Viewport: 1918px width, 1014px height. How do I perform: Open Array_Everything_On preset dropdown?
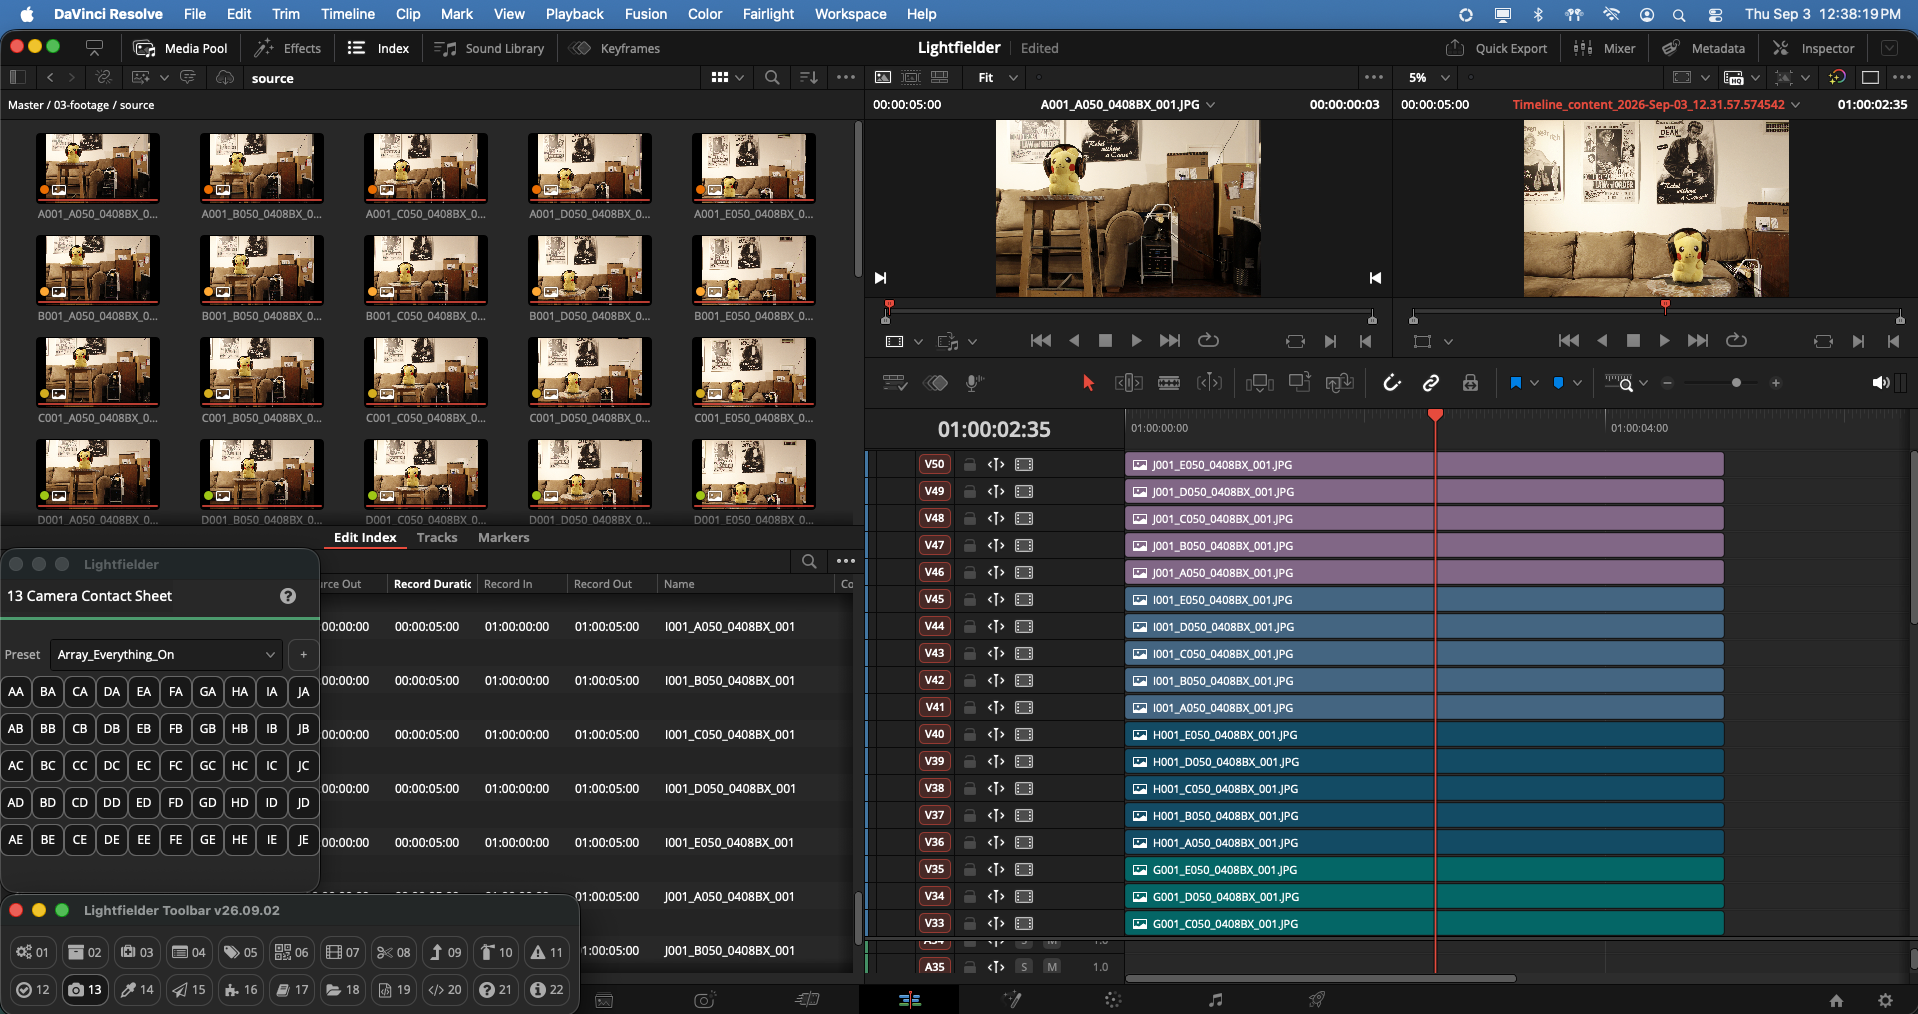coord(166,654)
